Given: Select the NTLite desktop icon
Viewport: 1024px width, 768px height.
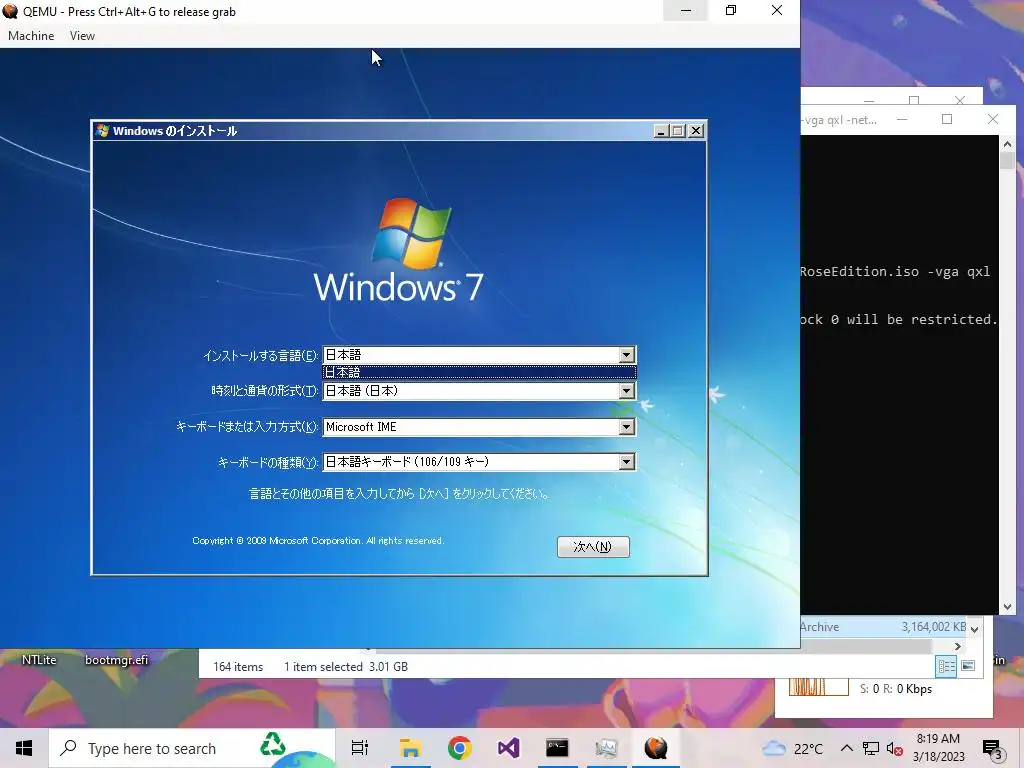Looking at the screenshot, I should (39, 660).
